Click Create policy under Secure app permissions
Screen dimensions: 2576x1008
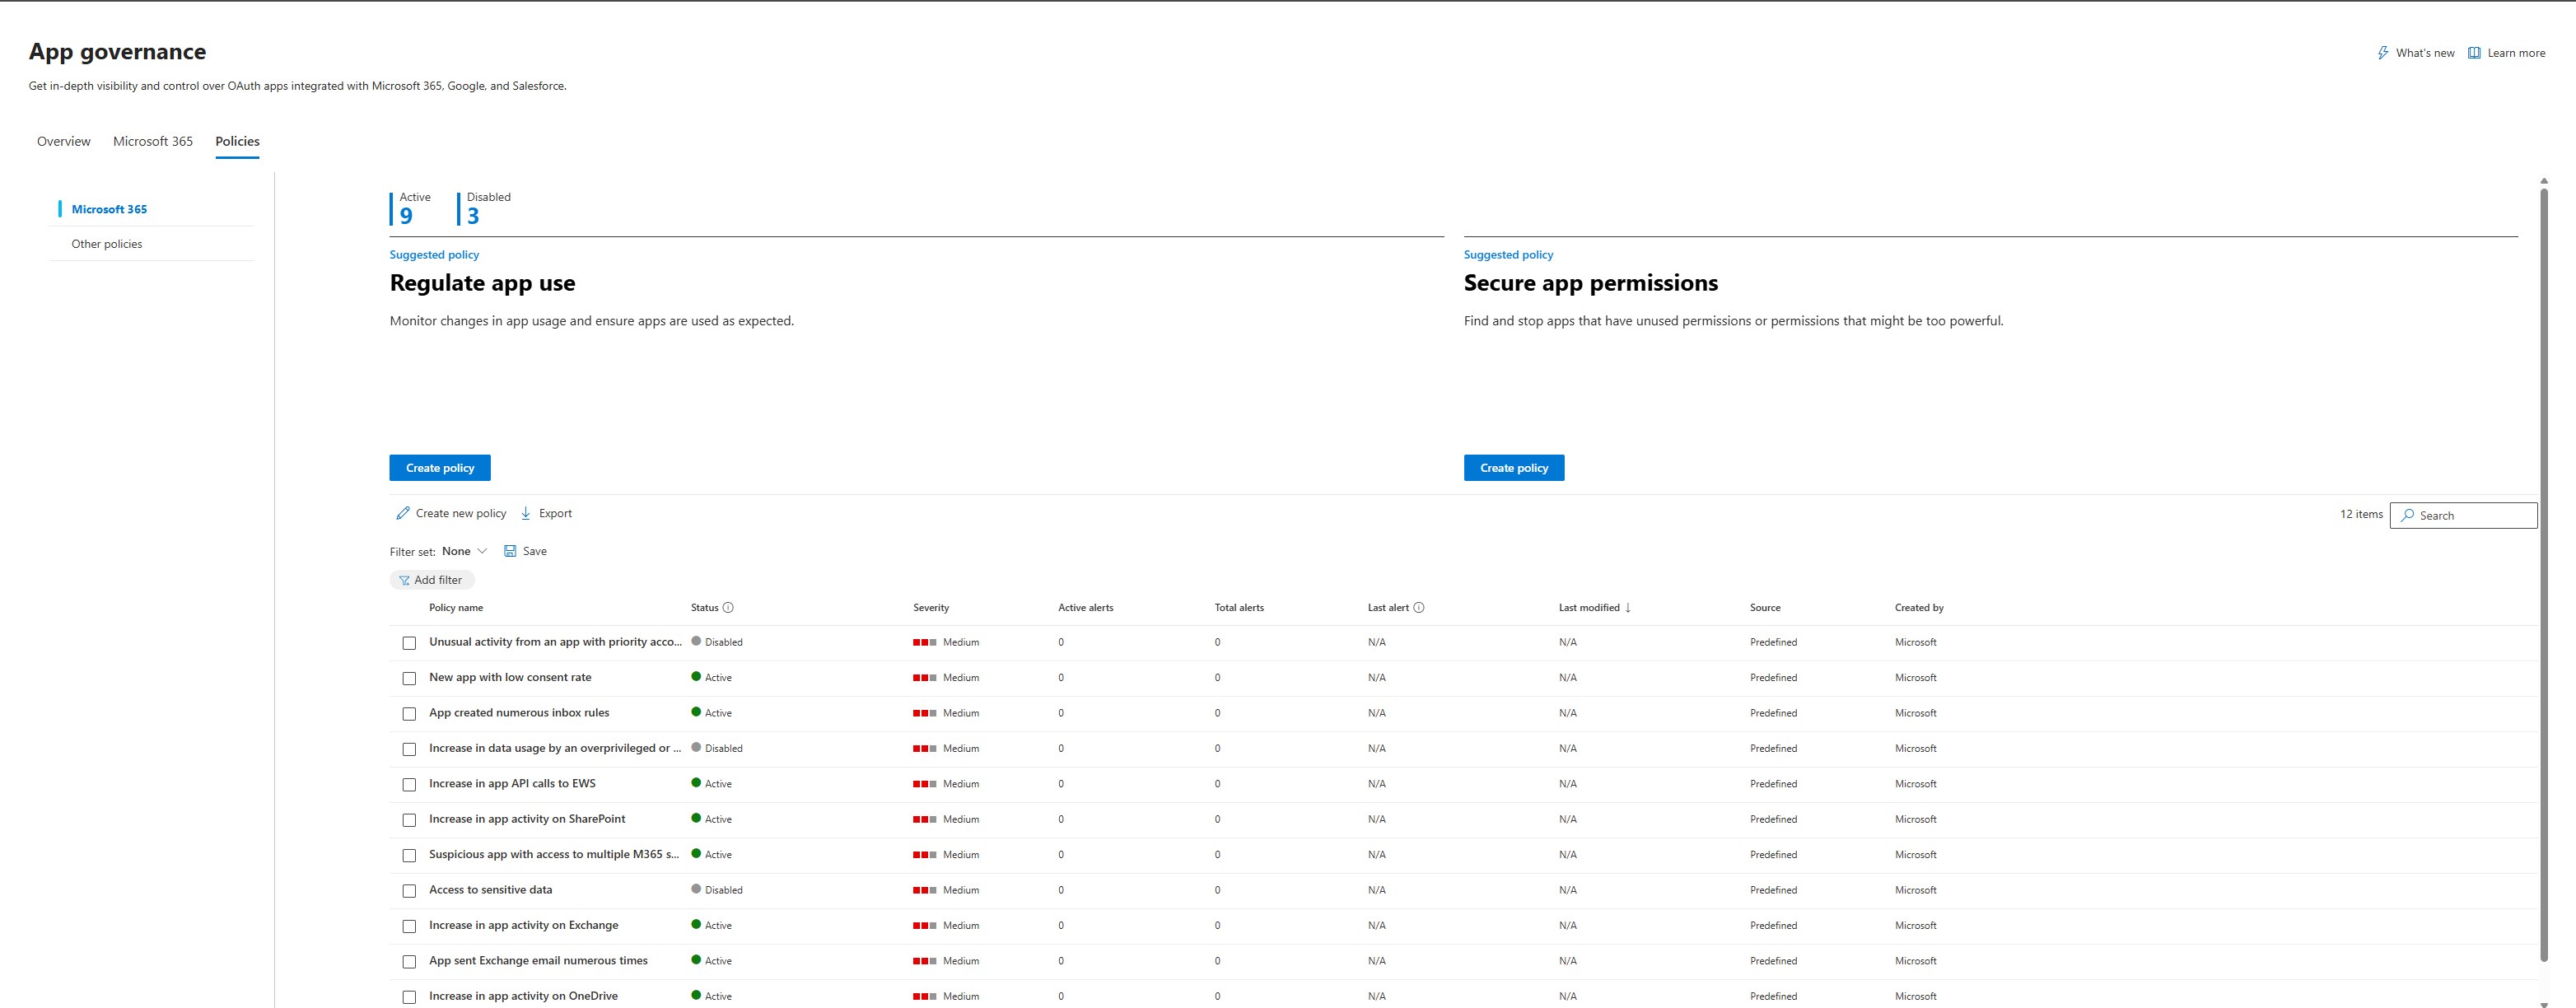pyautogui.click(x=1513, y=467)
